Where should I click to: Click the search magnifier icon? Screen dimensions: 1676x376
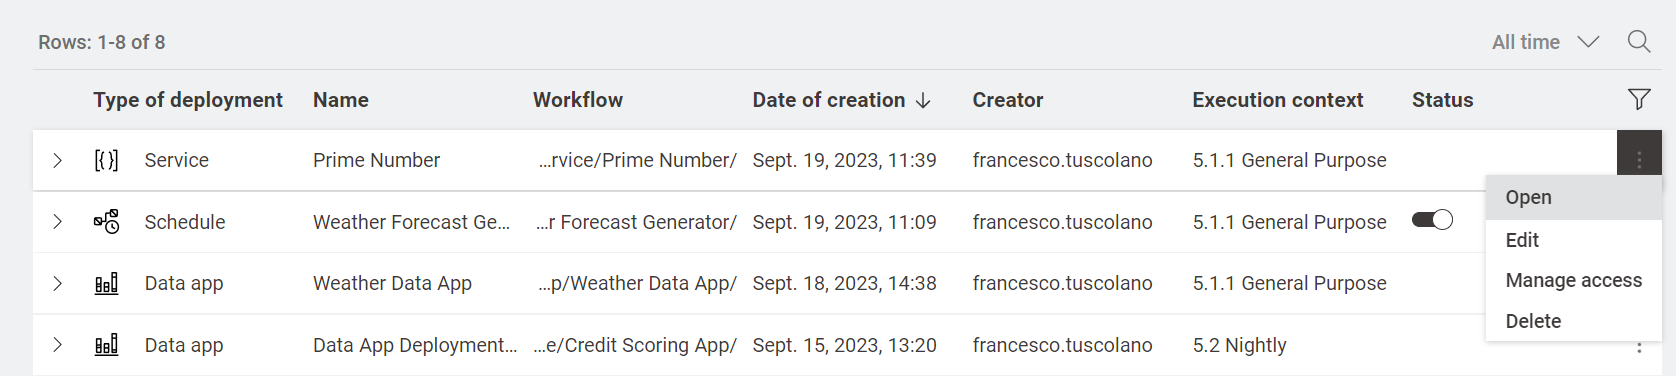tap(1638, 42)
